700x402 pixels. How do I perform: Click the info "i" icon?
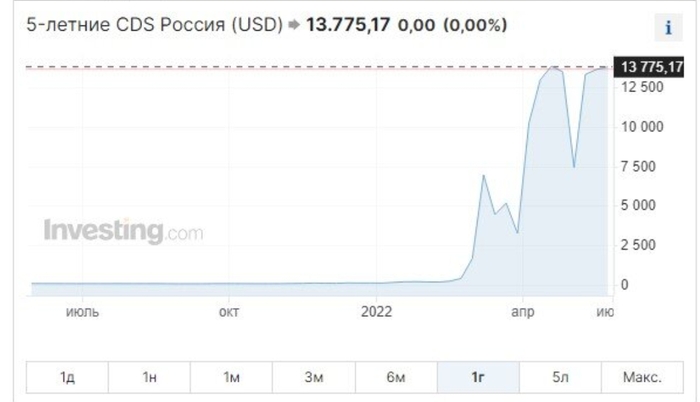(666, 27)
